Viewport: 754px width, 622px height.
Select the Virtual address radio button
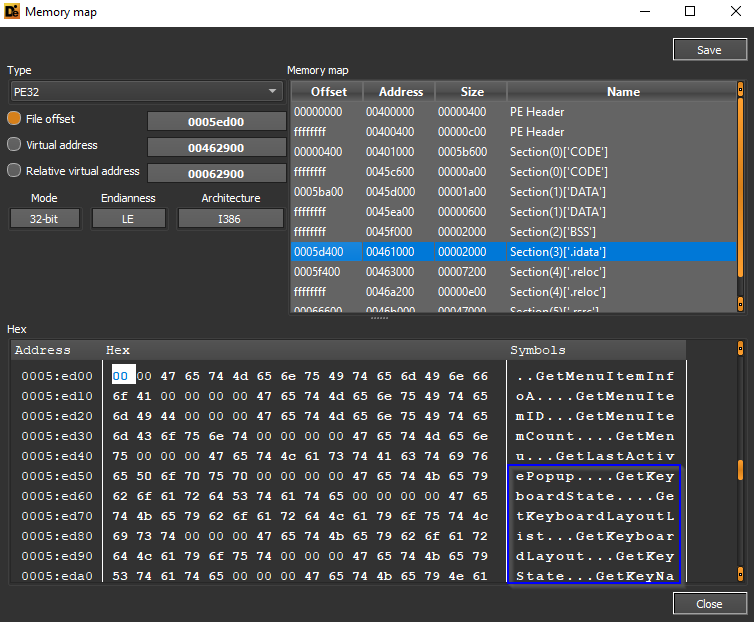click(x=14, y=145)
